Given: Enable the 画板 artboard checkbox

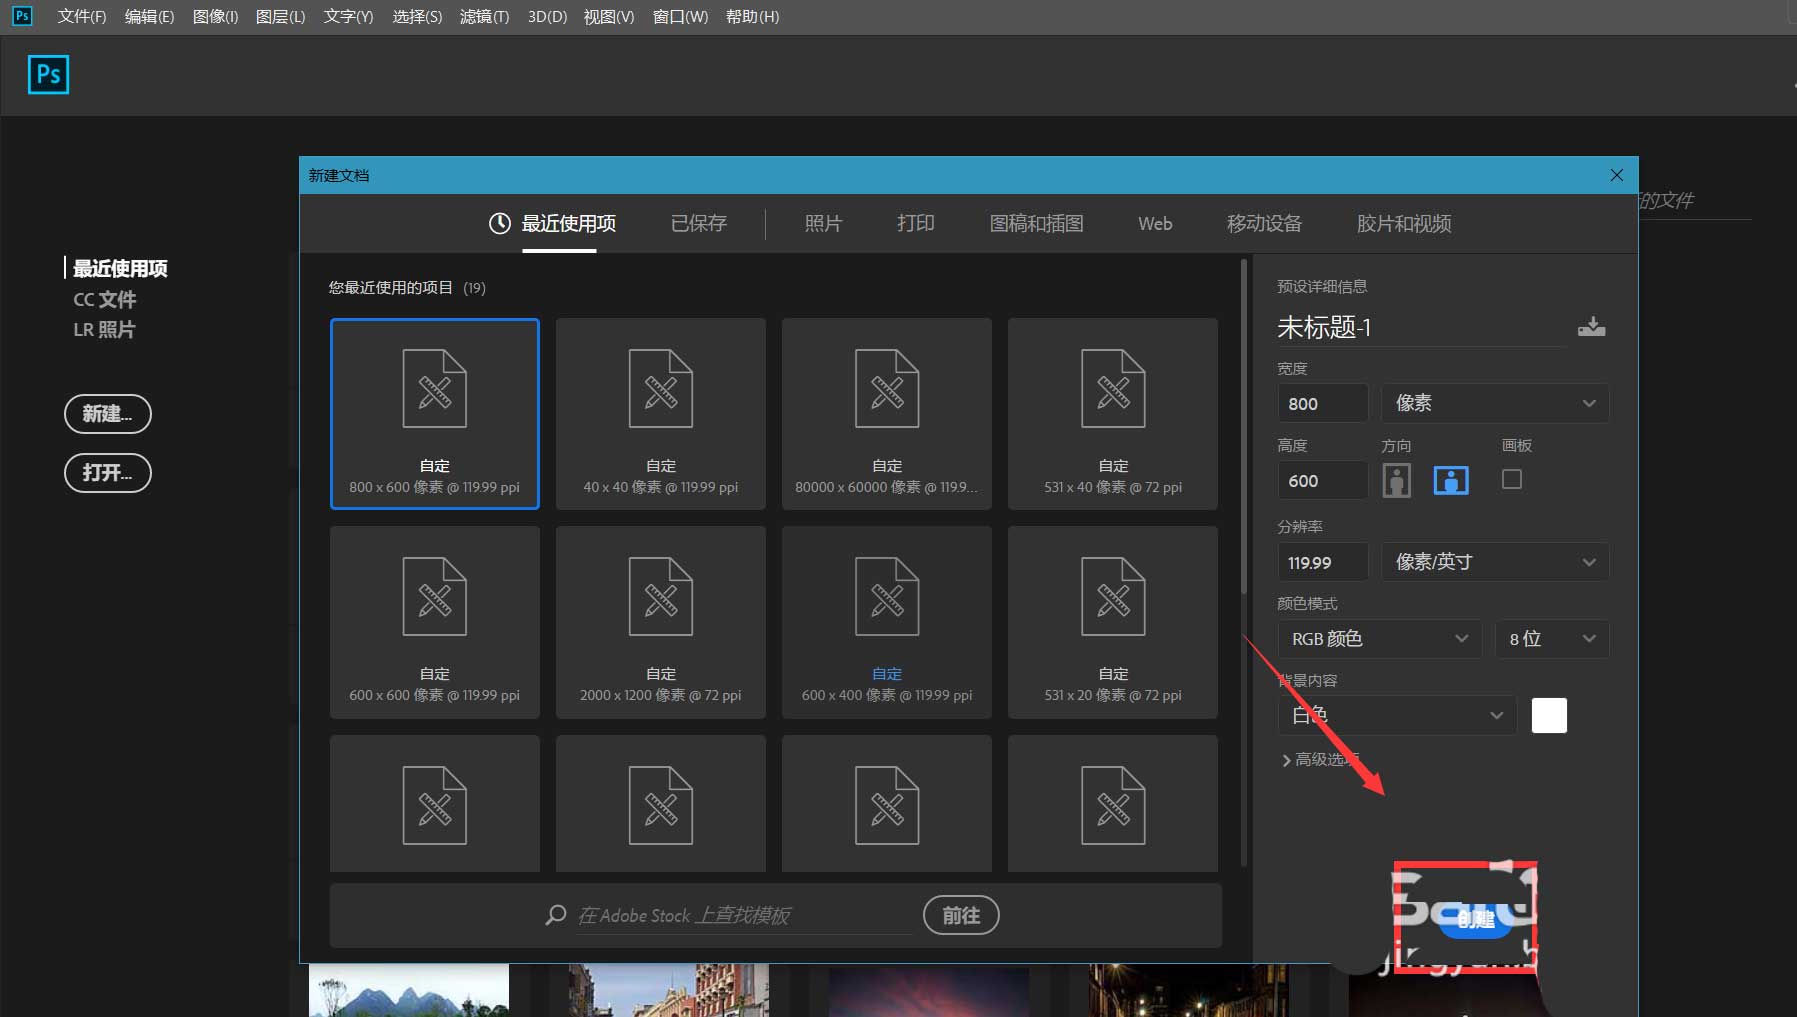Looking at the screenshot, I should 1512,479.
